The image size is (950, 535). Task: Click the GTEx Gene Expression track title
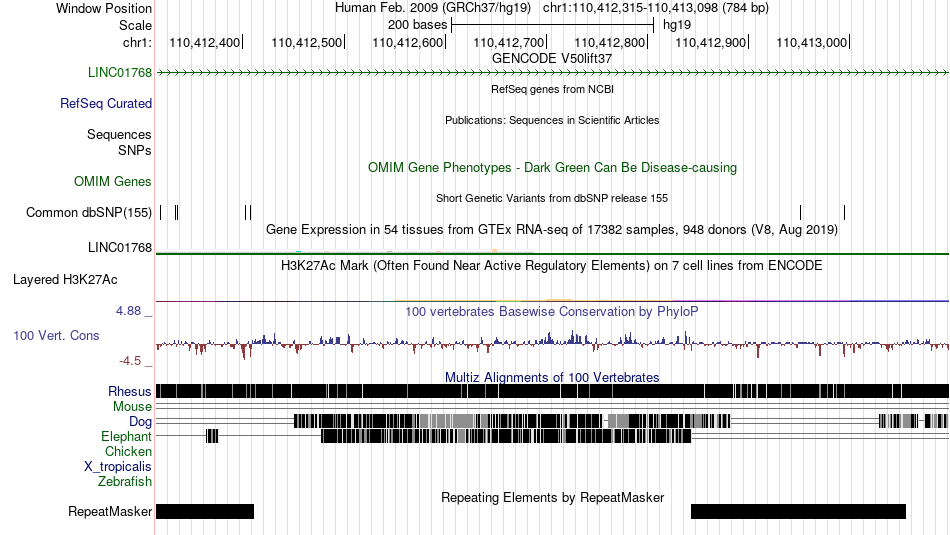552,230
